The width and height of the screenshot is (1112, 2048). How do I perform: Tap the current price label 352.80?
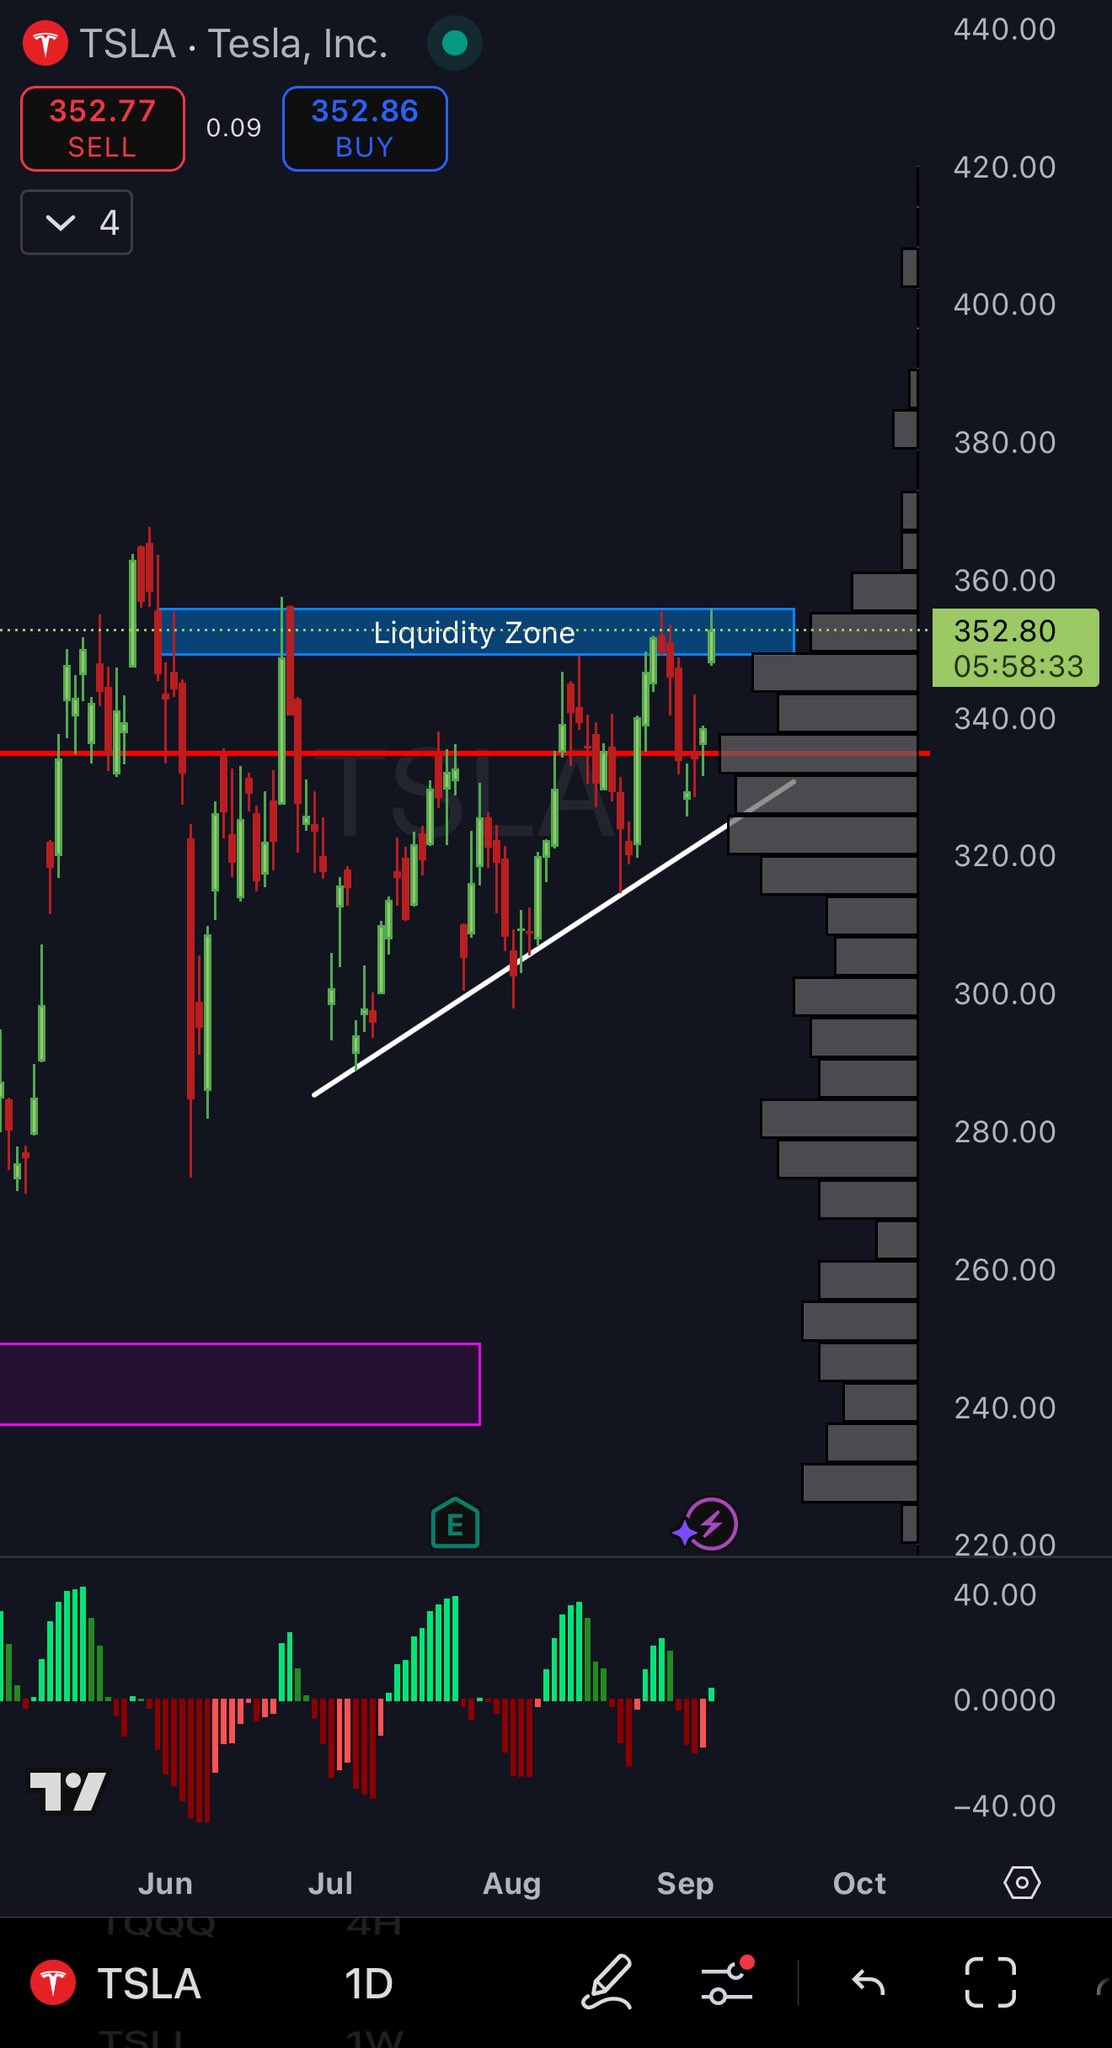coord(1015,647)
